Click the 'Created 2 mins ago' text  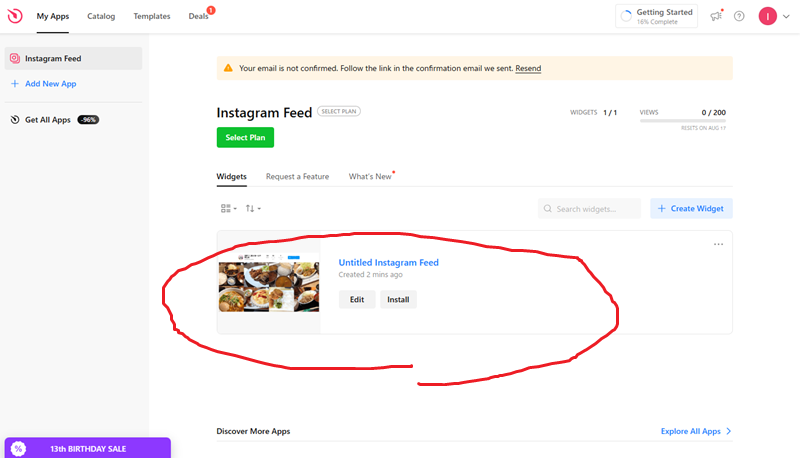click(370, 275)
